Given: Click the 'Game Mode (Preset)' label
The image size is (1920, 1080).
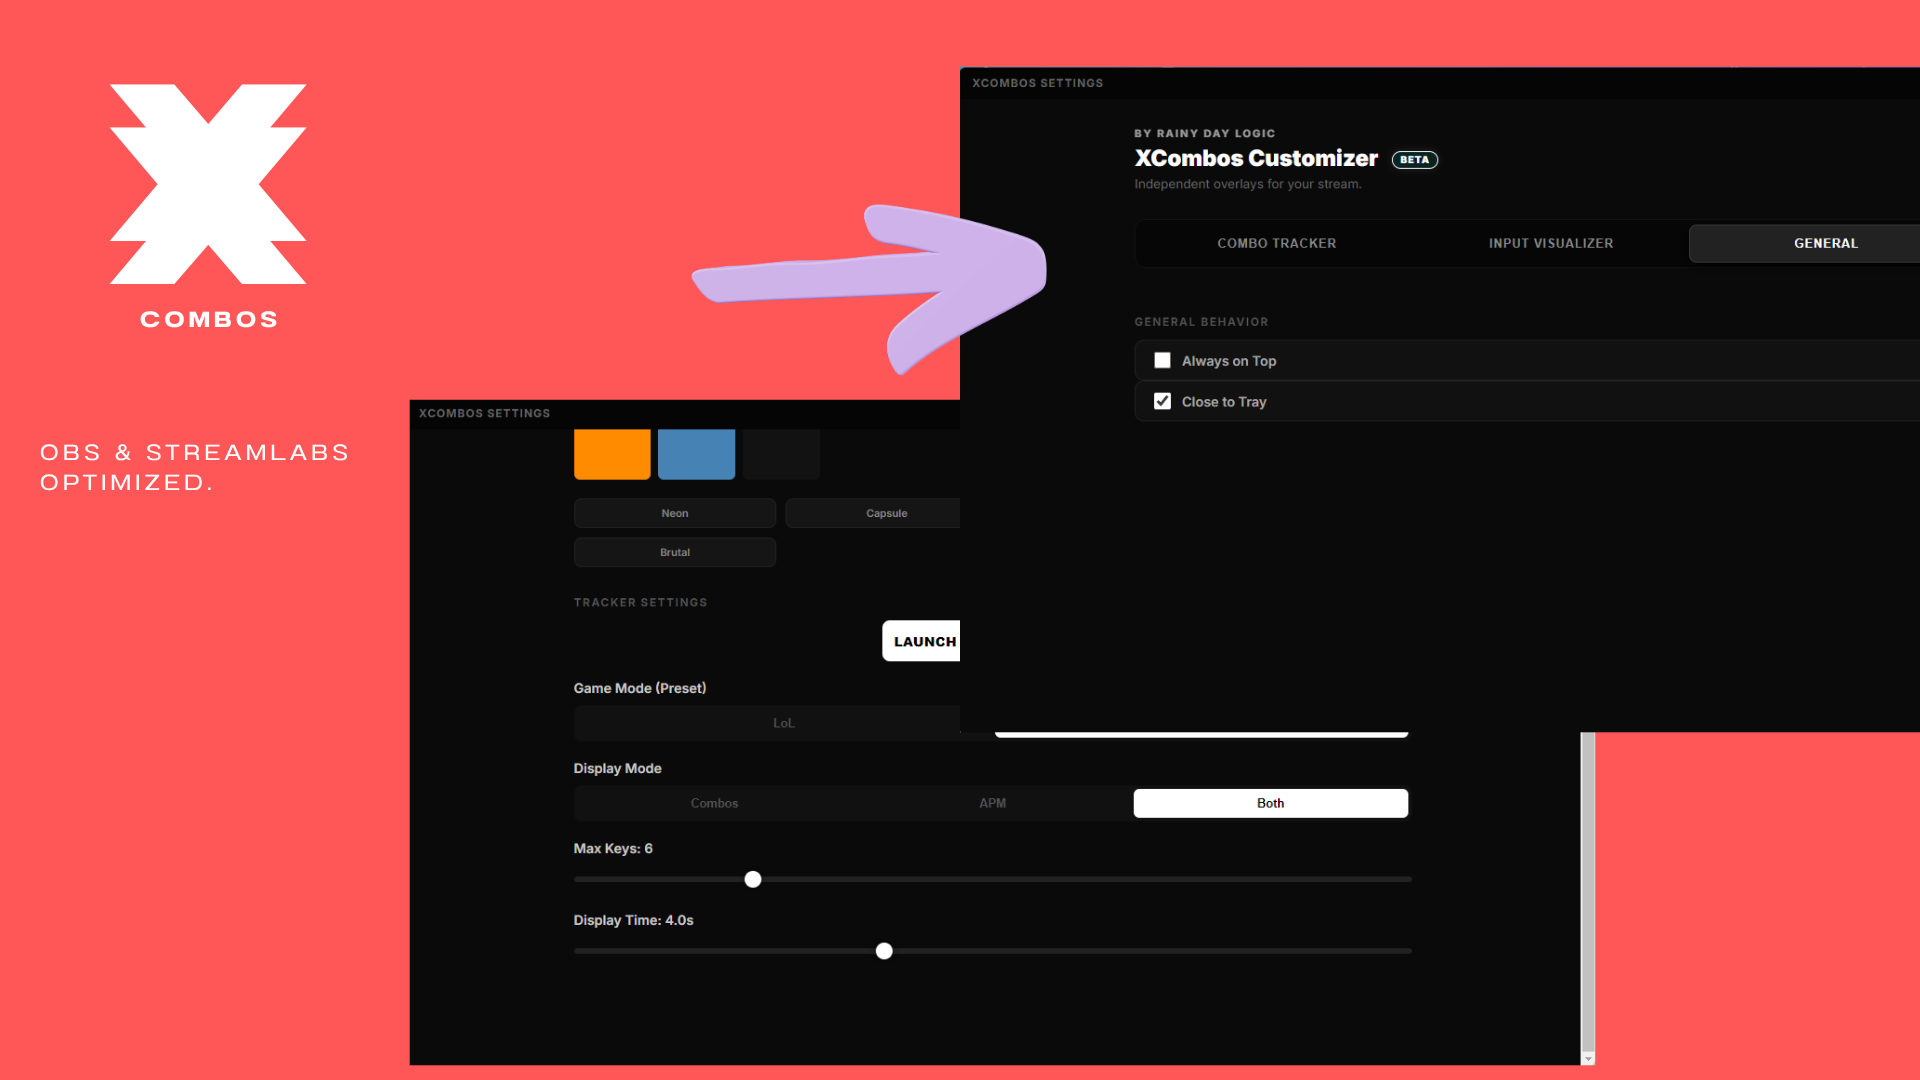Looking at the screenshot, I should point(640,688).
